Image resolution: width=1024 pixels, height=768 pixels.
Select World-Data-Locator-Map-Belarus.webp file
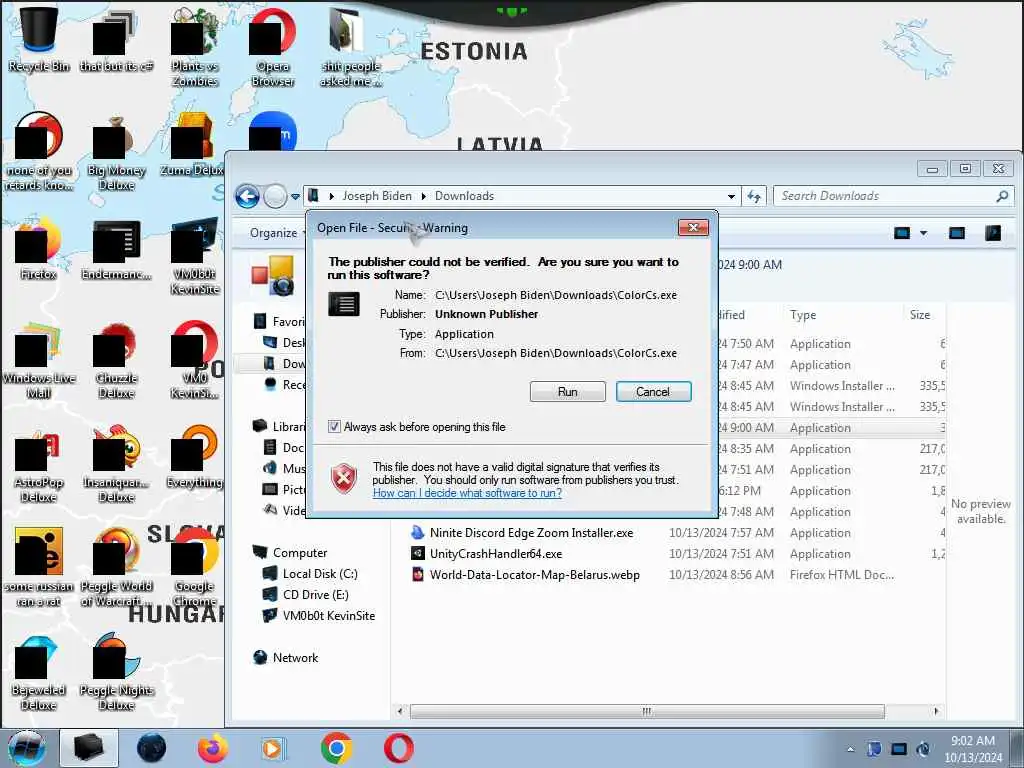click(534, 575)
